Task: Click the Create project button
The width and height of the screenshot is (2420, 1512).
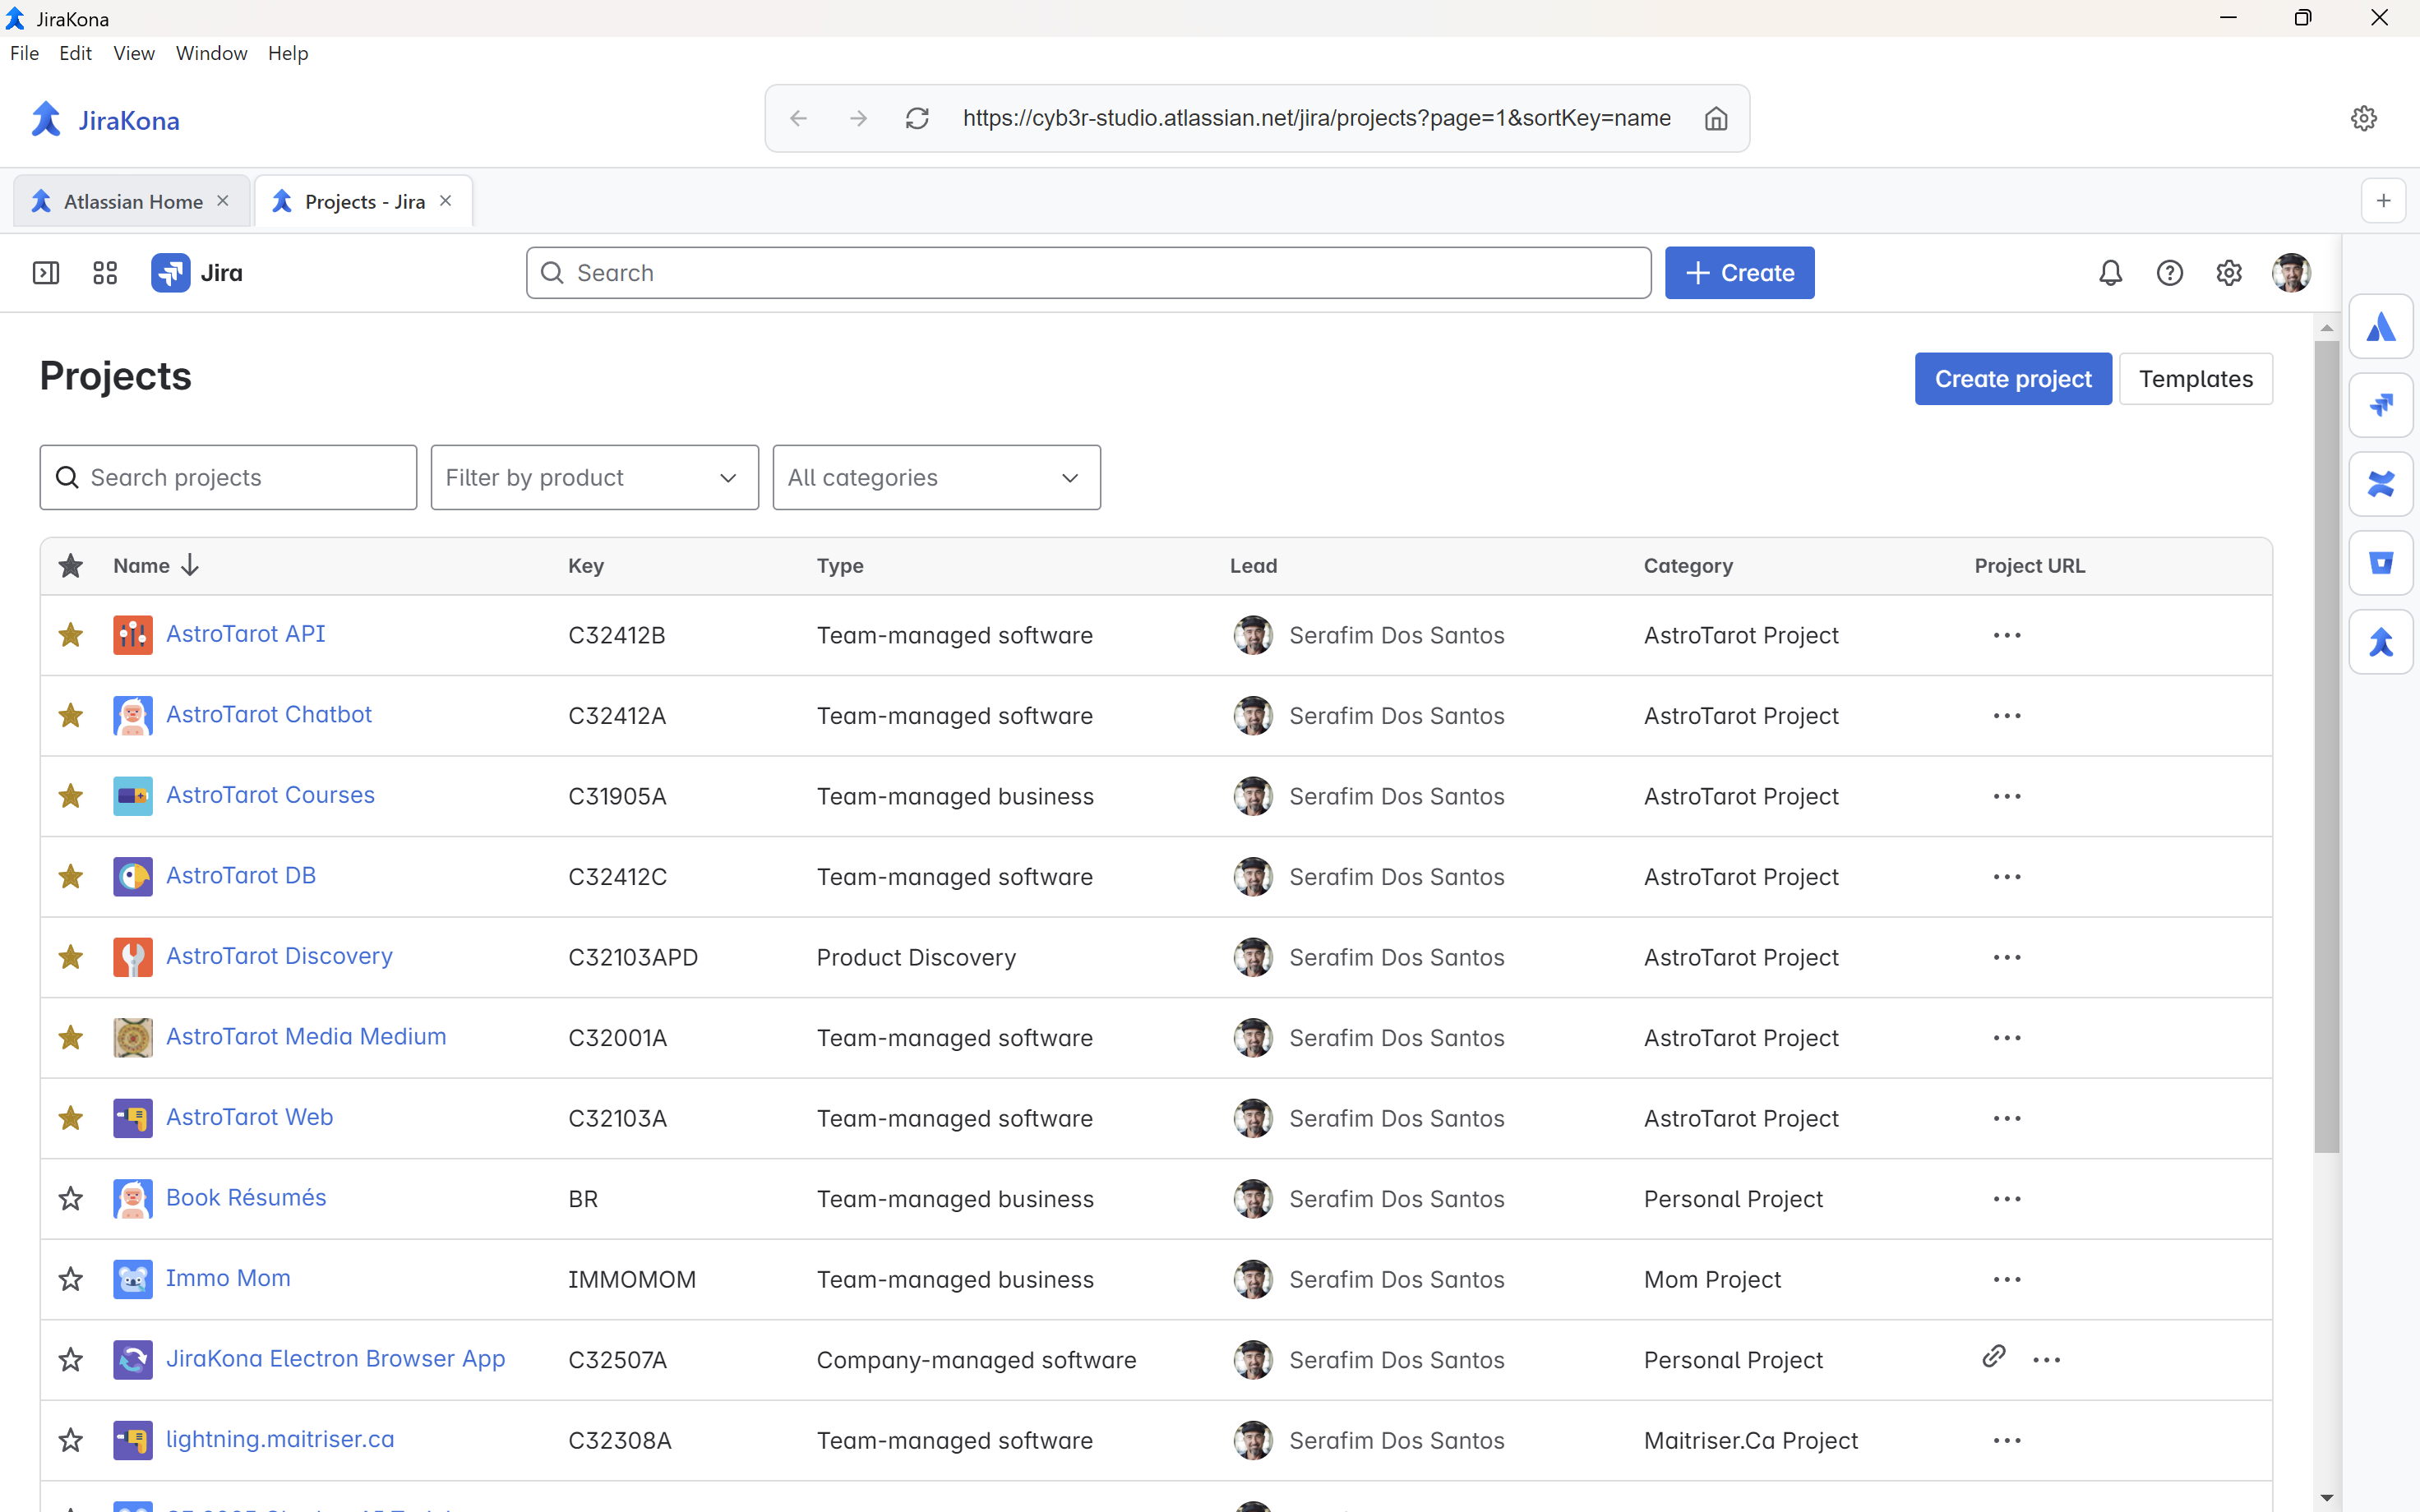Action: [x=2012, y=378]
